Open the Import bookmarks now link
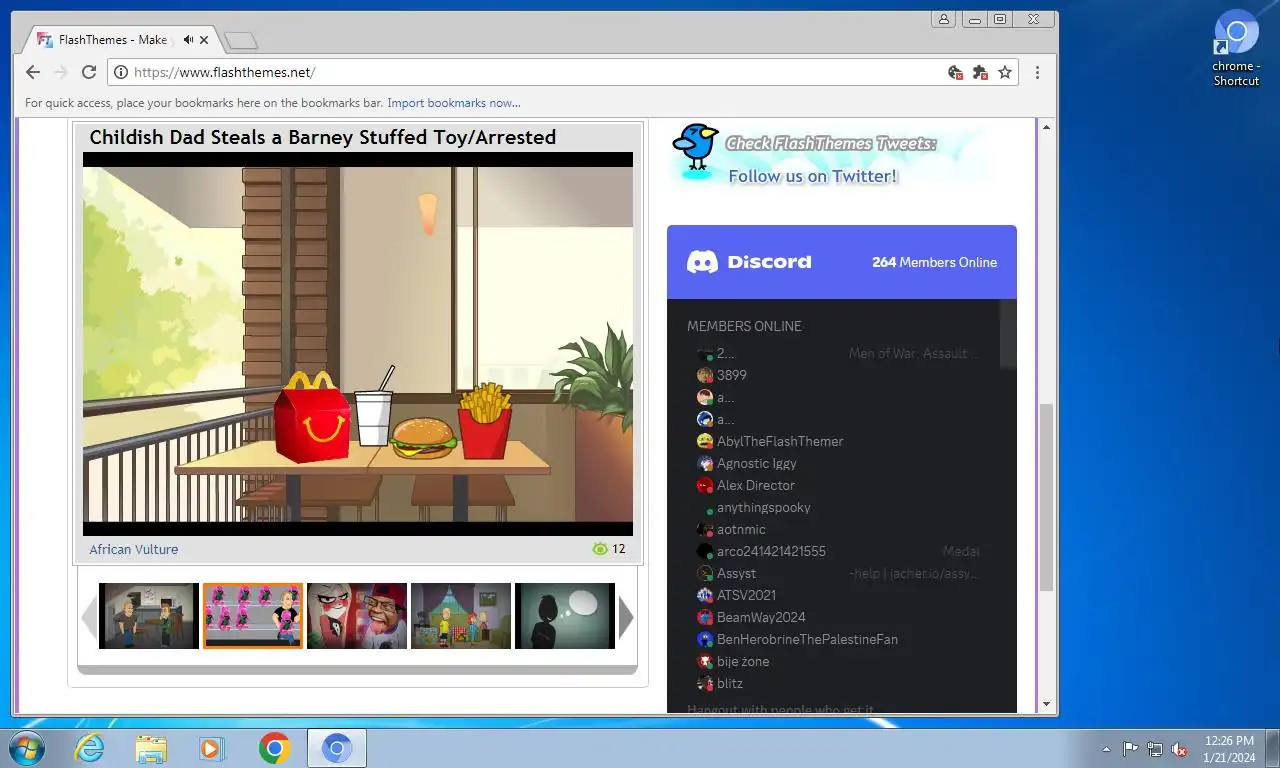This screenshot has width=1280, height=768. (x=454, y=103)
